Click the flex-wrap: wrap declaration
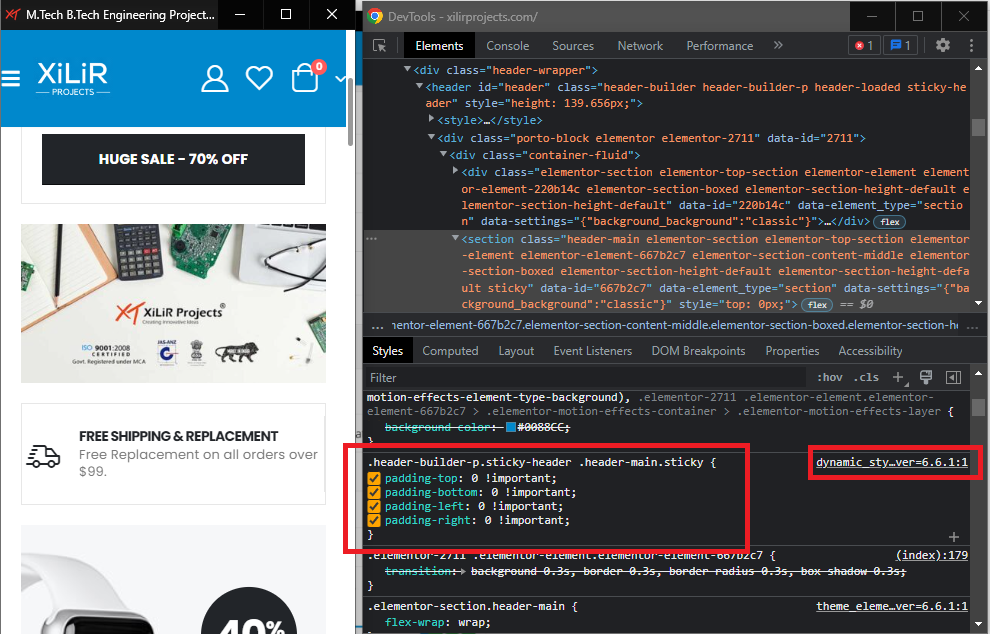This screenshot has width=990, height=634. [x=438, y=623]
